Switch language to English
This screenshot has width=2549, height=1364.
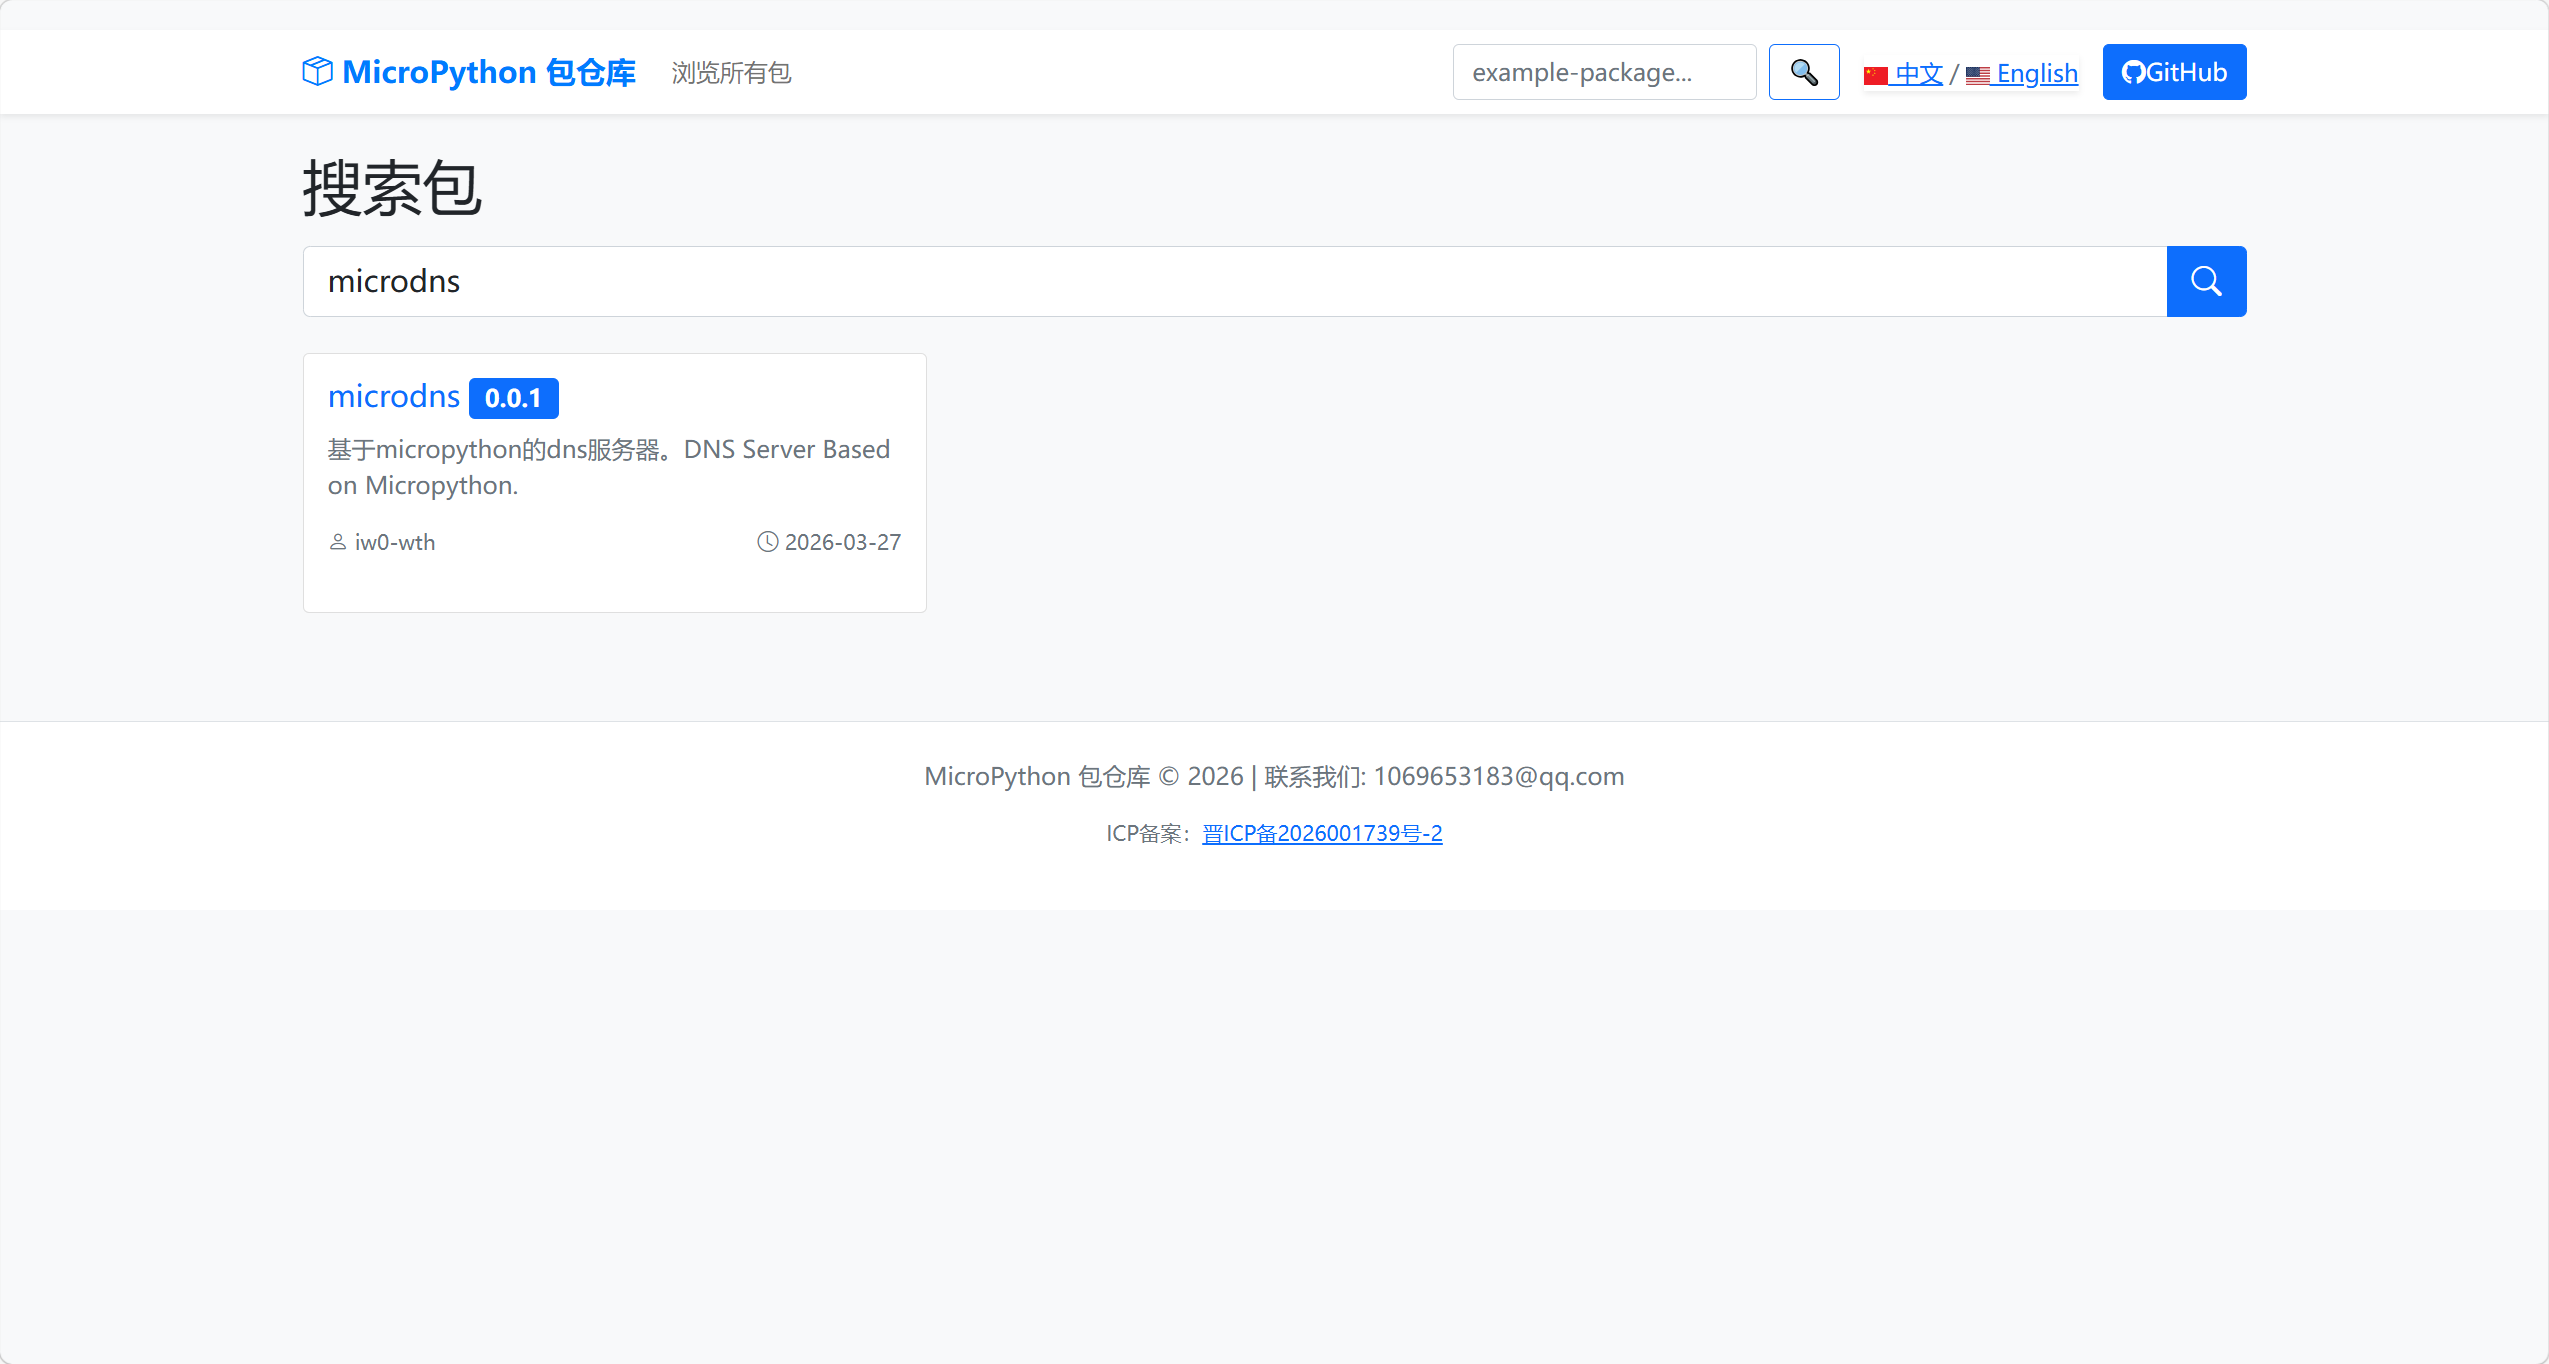click(2036, 73)
